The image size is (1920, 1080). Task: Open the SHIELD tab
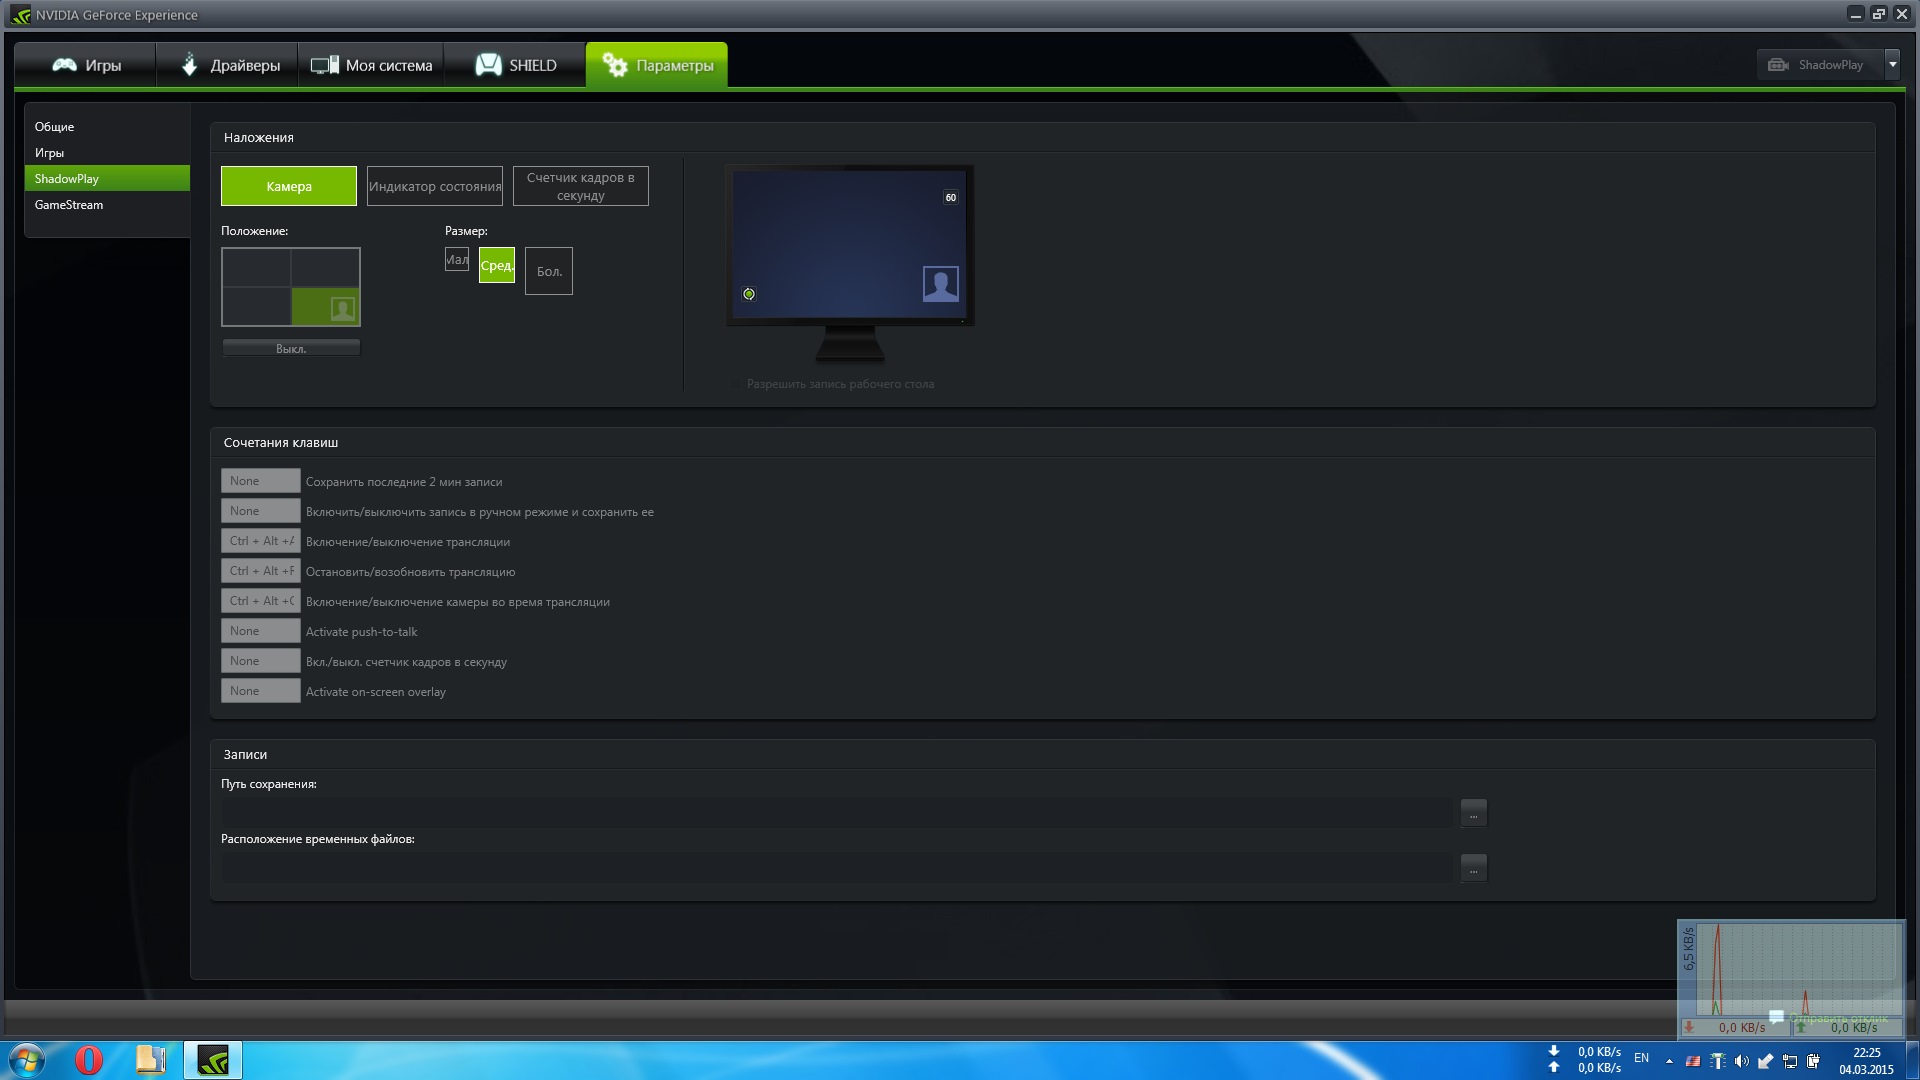click(x=515, y=66)
